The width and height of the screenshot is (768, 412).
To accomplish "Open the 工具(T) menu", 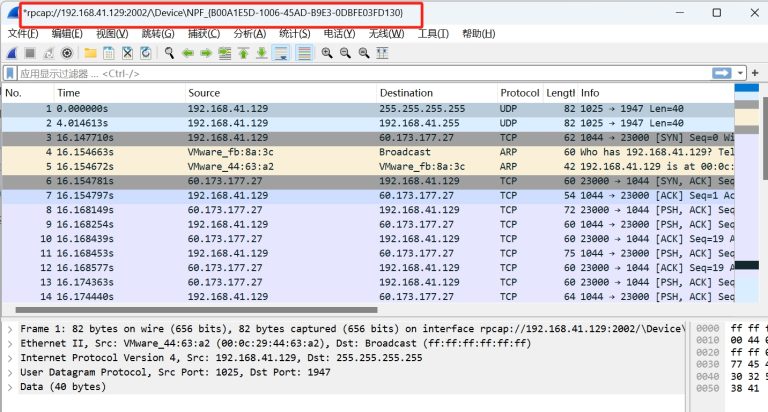I will pyautogui.click(x=433, y=34).
